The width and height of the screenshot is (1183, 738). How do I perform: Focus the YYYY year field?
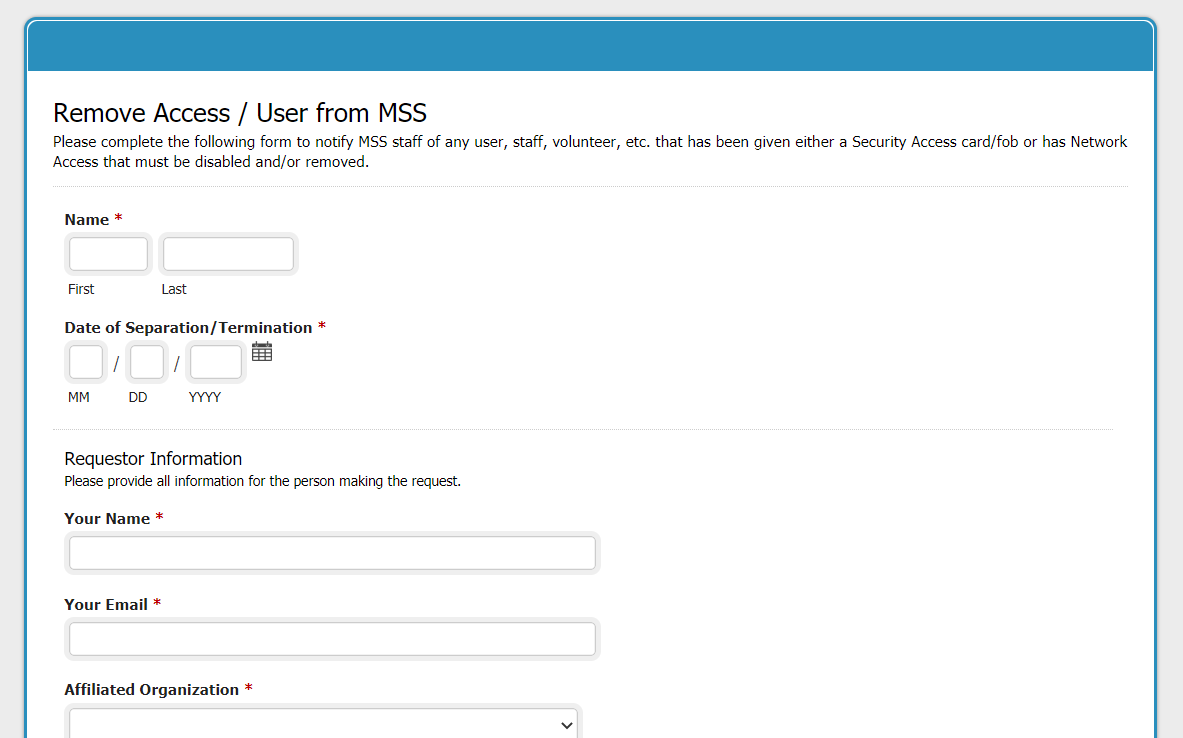pyautogui.click(x=216, y=362)
